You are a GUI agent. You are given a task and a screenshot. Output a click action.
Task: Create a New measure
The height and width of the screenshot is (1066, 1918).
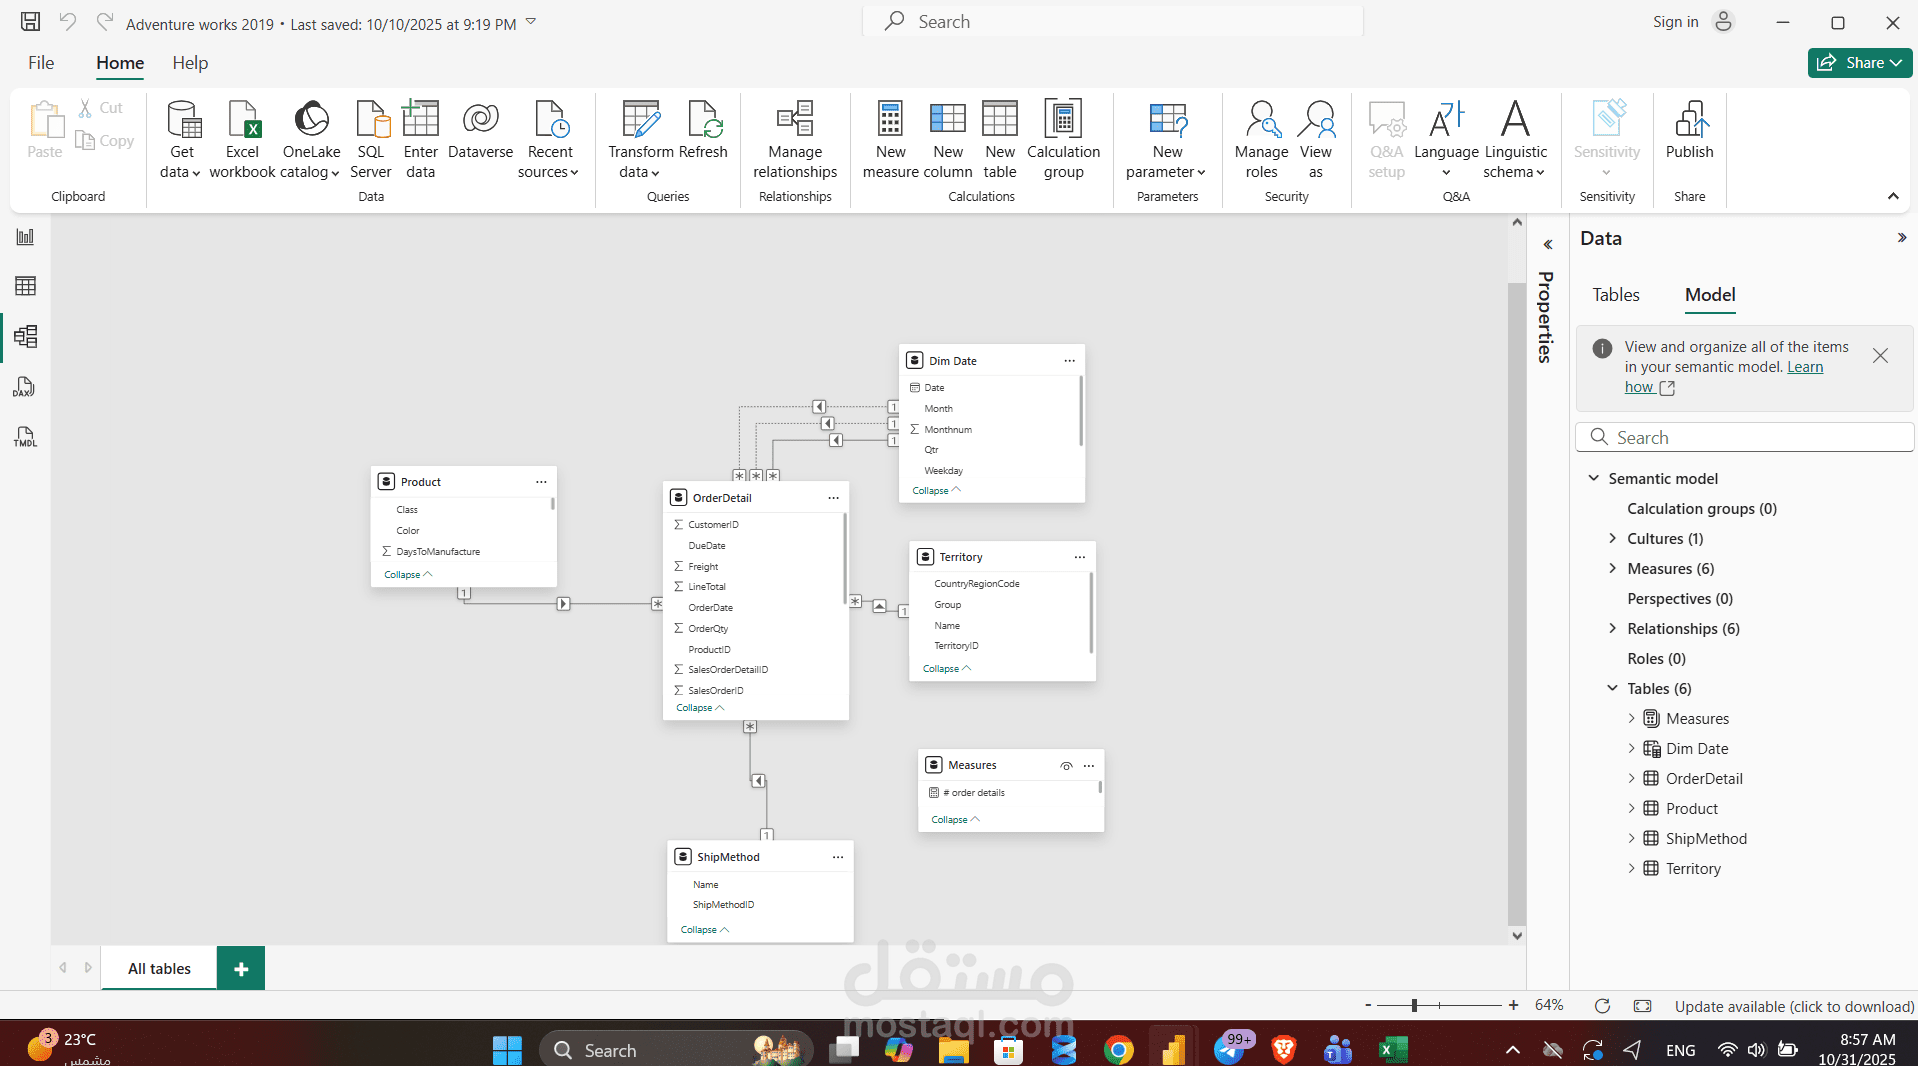pyautogui.click(x=890, y=140)
